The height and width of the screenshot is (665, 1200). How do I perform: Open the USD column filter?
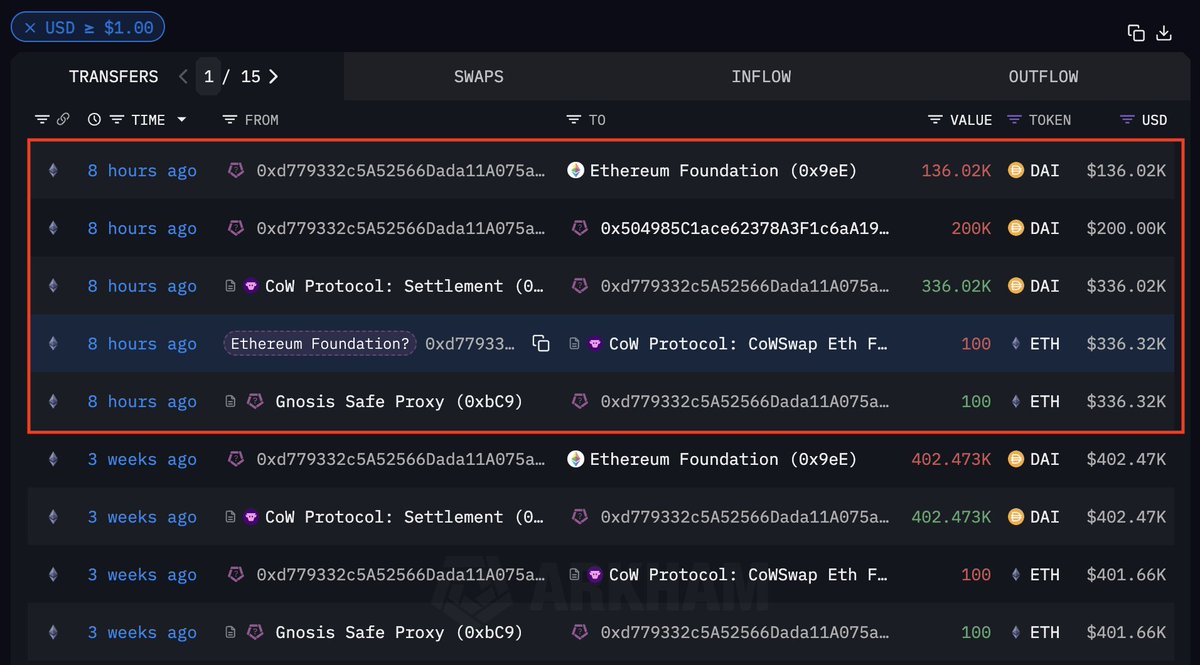click(x=1127, y=120)
